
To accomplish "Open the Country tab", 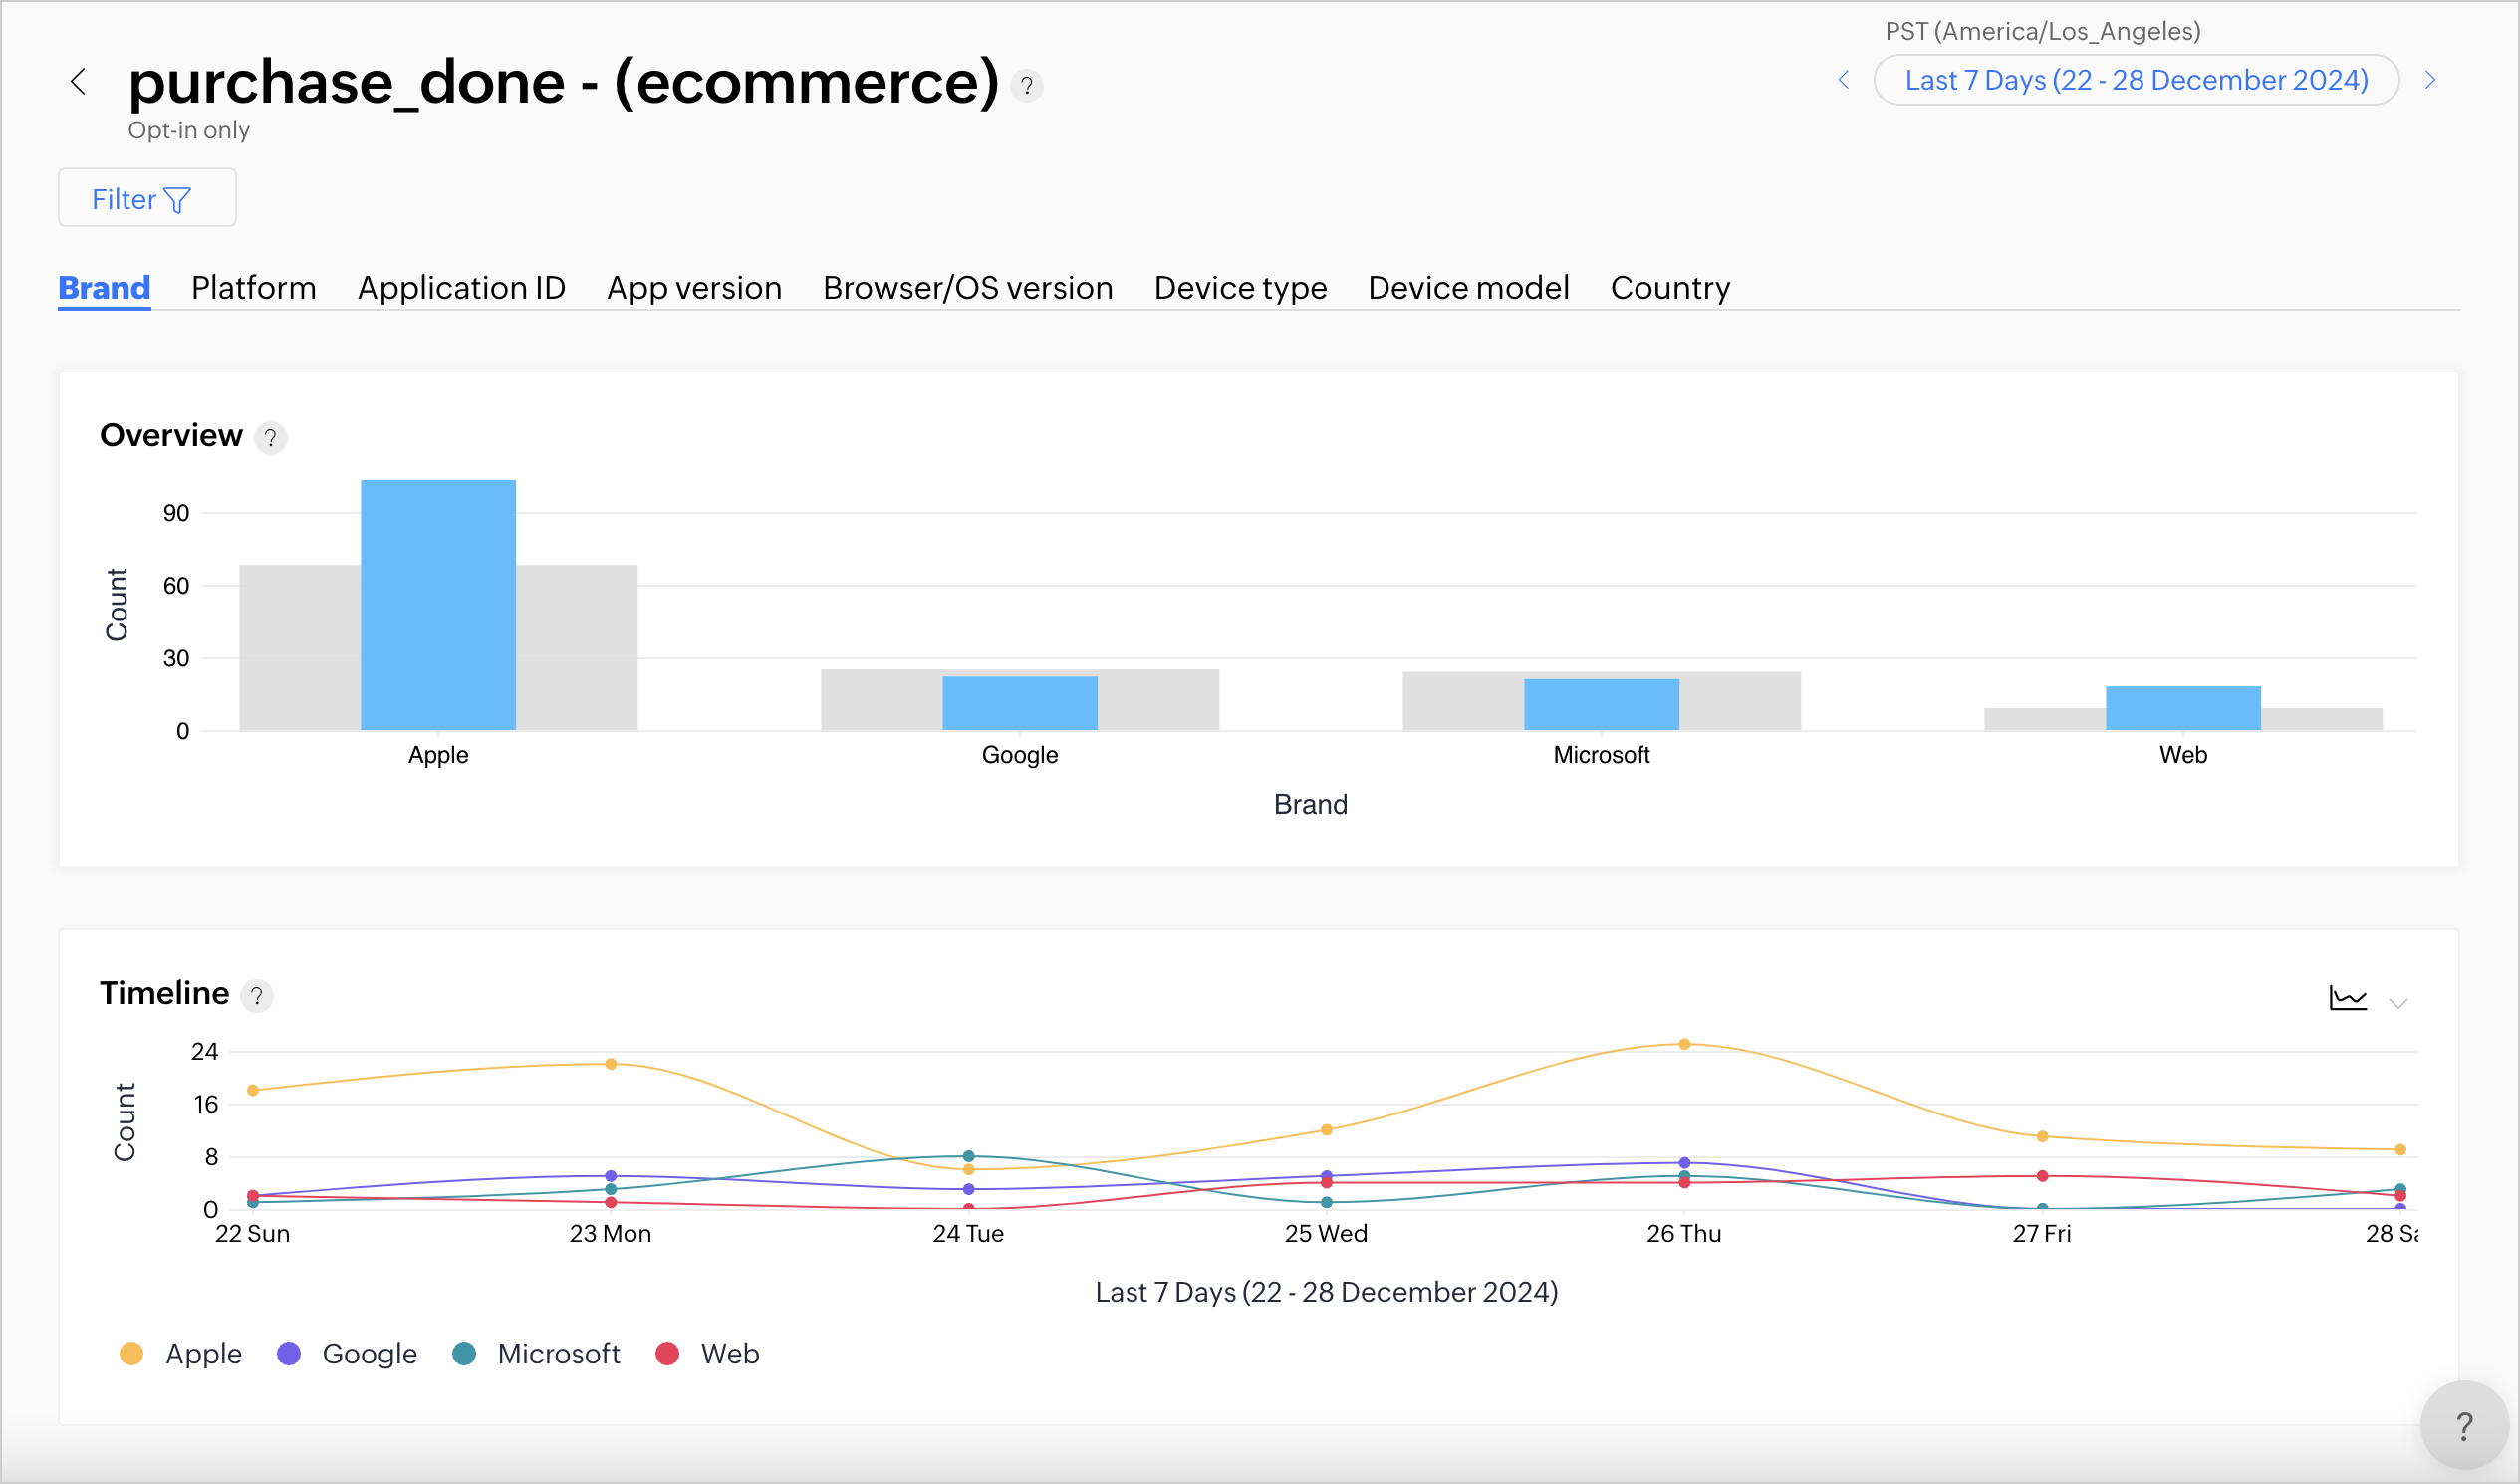I will pos(1669,288).
